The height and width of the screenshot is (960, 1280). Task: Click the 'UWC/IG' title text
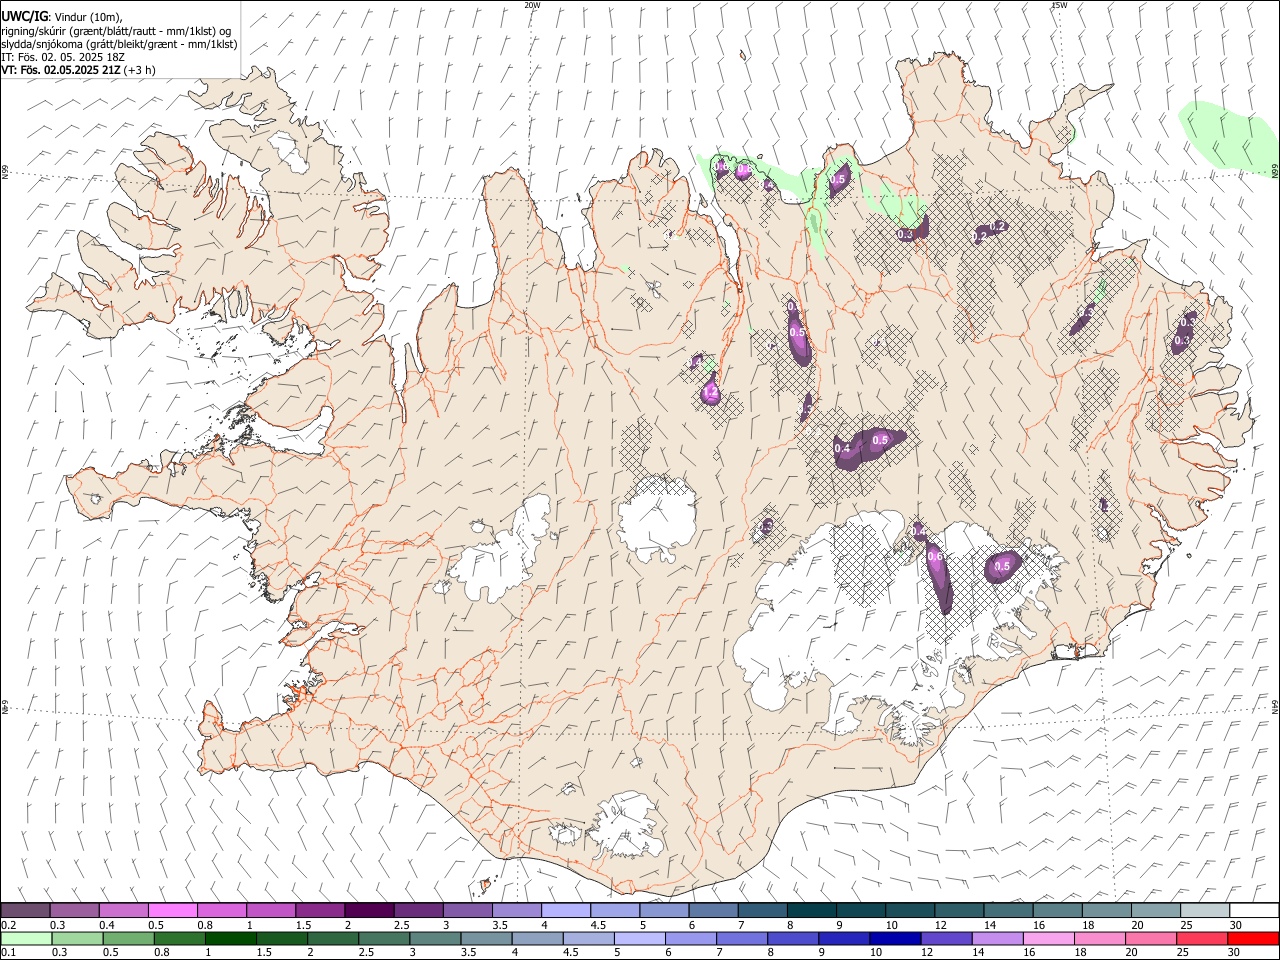24,16
